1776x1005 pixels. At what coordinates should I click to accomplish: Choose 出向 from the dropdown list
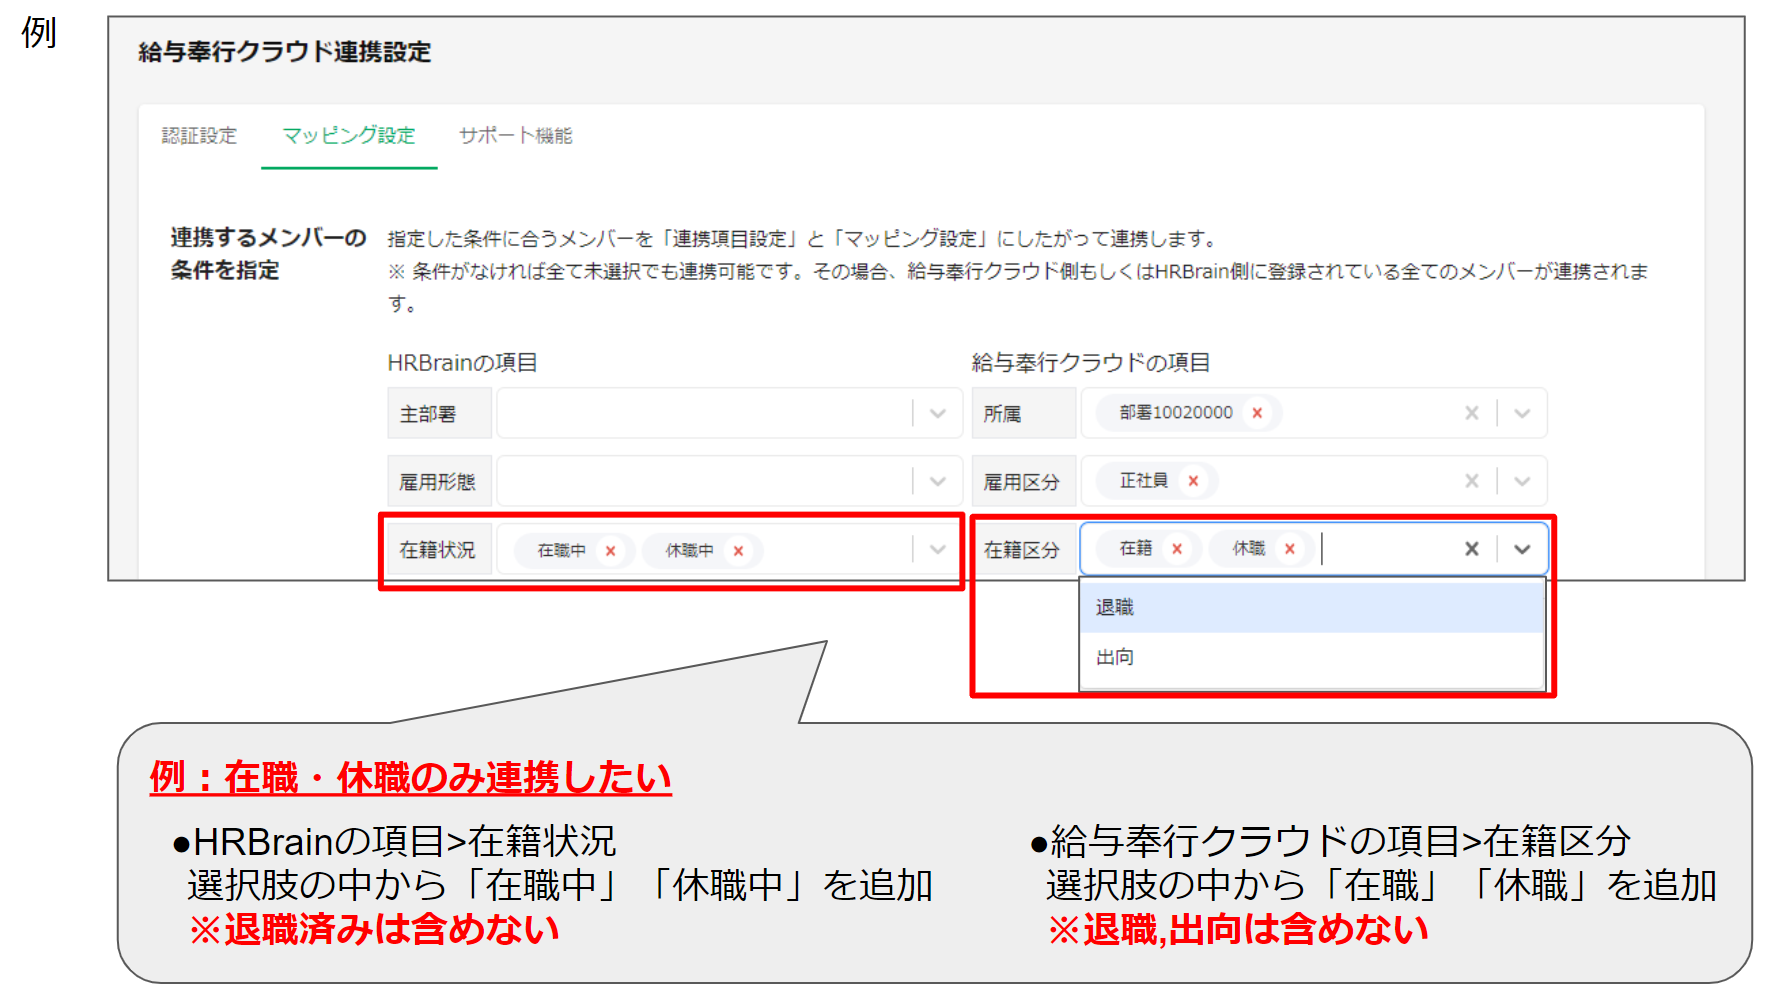(x=1312, y=657)
